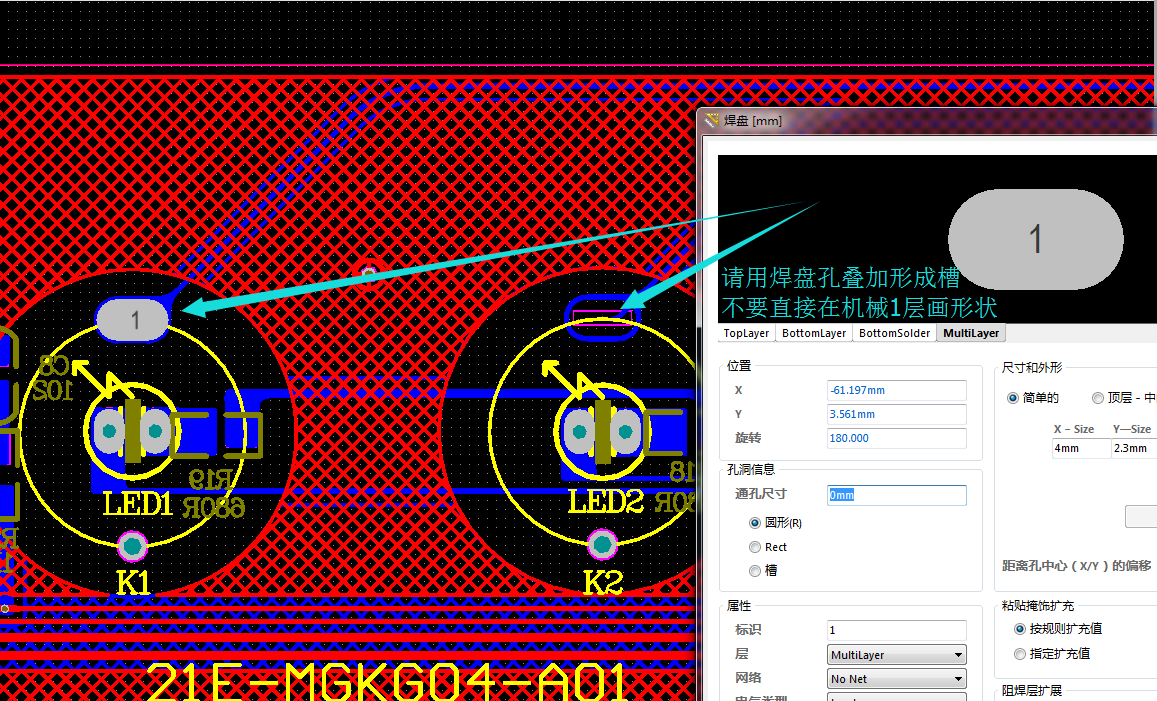This screenshot has height=701, width=1157.
Task: Select the 圆形(R) round hole option
Action: (x=755, y=523)
